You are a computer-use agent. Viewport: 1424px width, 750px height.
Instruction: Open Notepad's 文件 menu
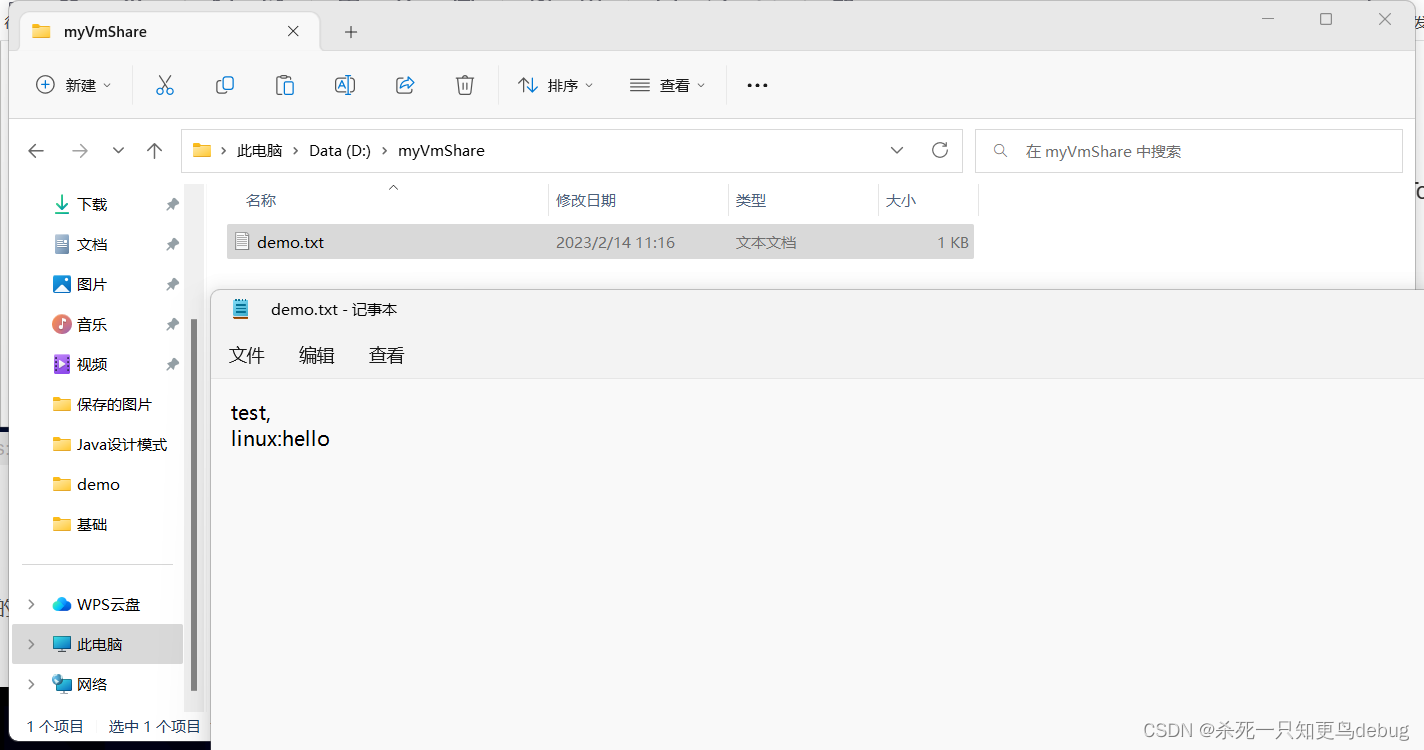coord(246,355)
